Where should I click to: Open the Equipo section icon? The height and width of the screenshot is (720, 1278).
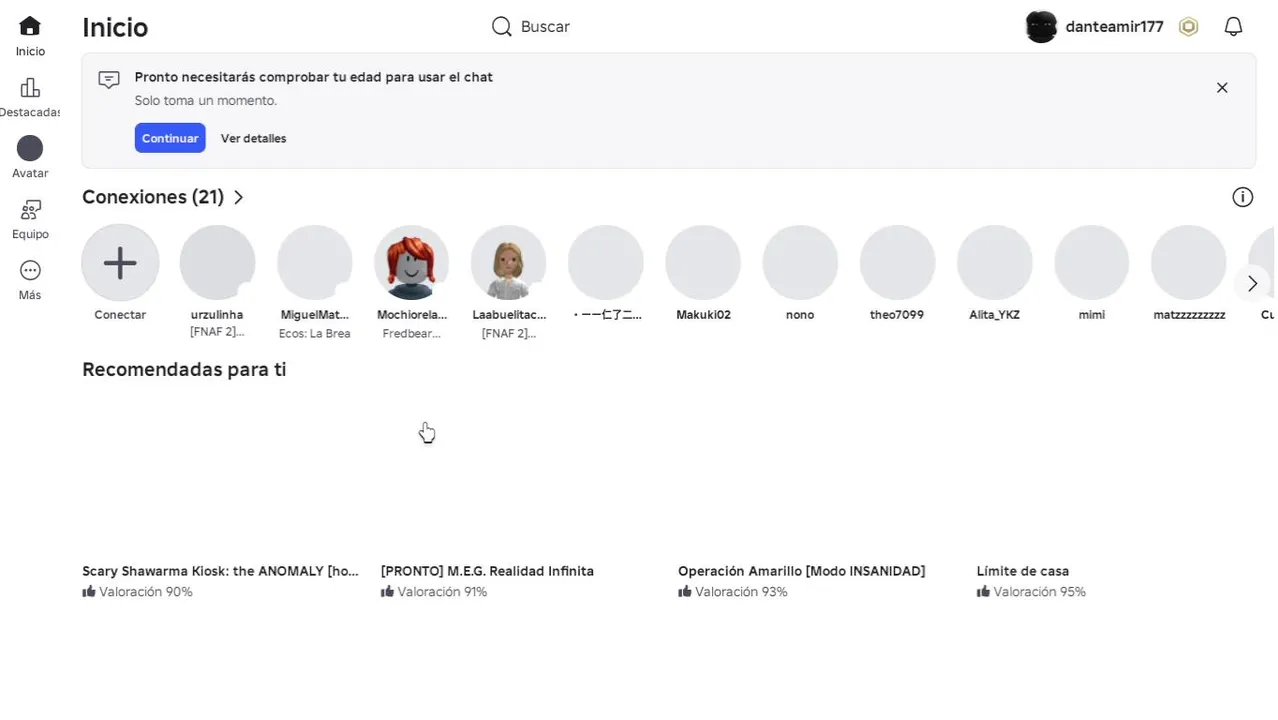(30, 210)
